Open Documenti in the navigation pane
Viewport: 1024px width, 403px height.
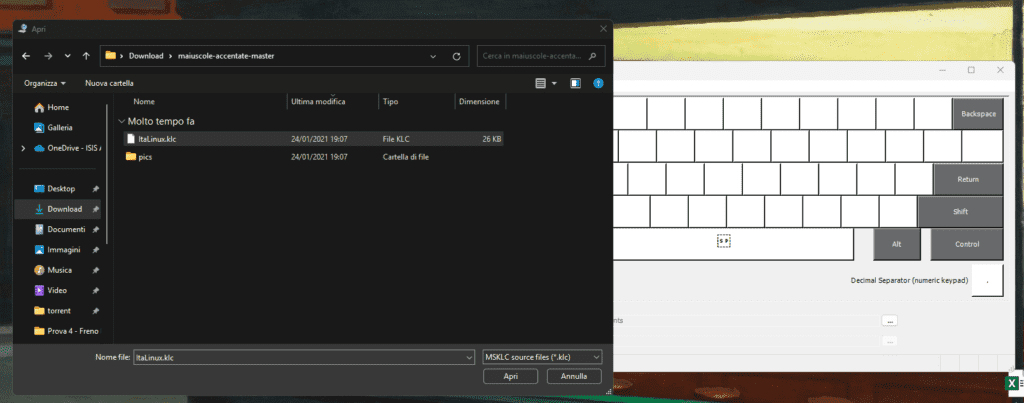point(65,229)
